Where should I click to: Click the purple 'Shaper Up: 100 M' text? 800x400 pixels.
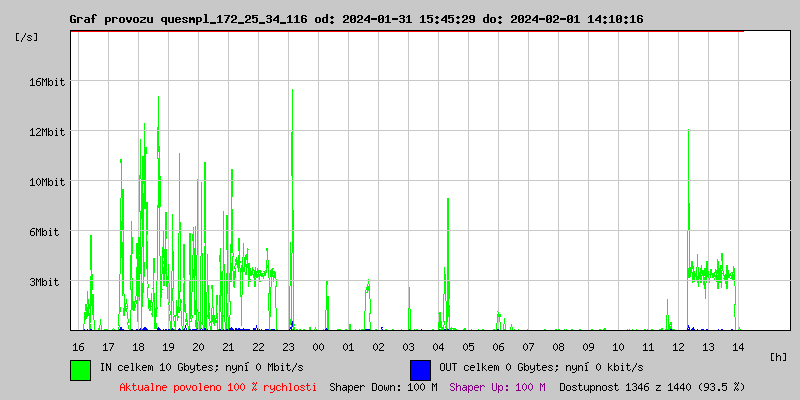coord(497,387)
